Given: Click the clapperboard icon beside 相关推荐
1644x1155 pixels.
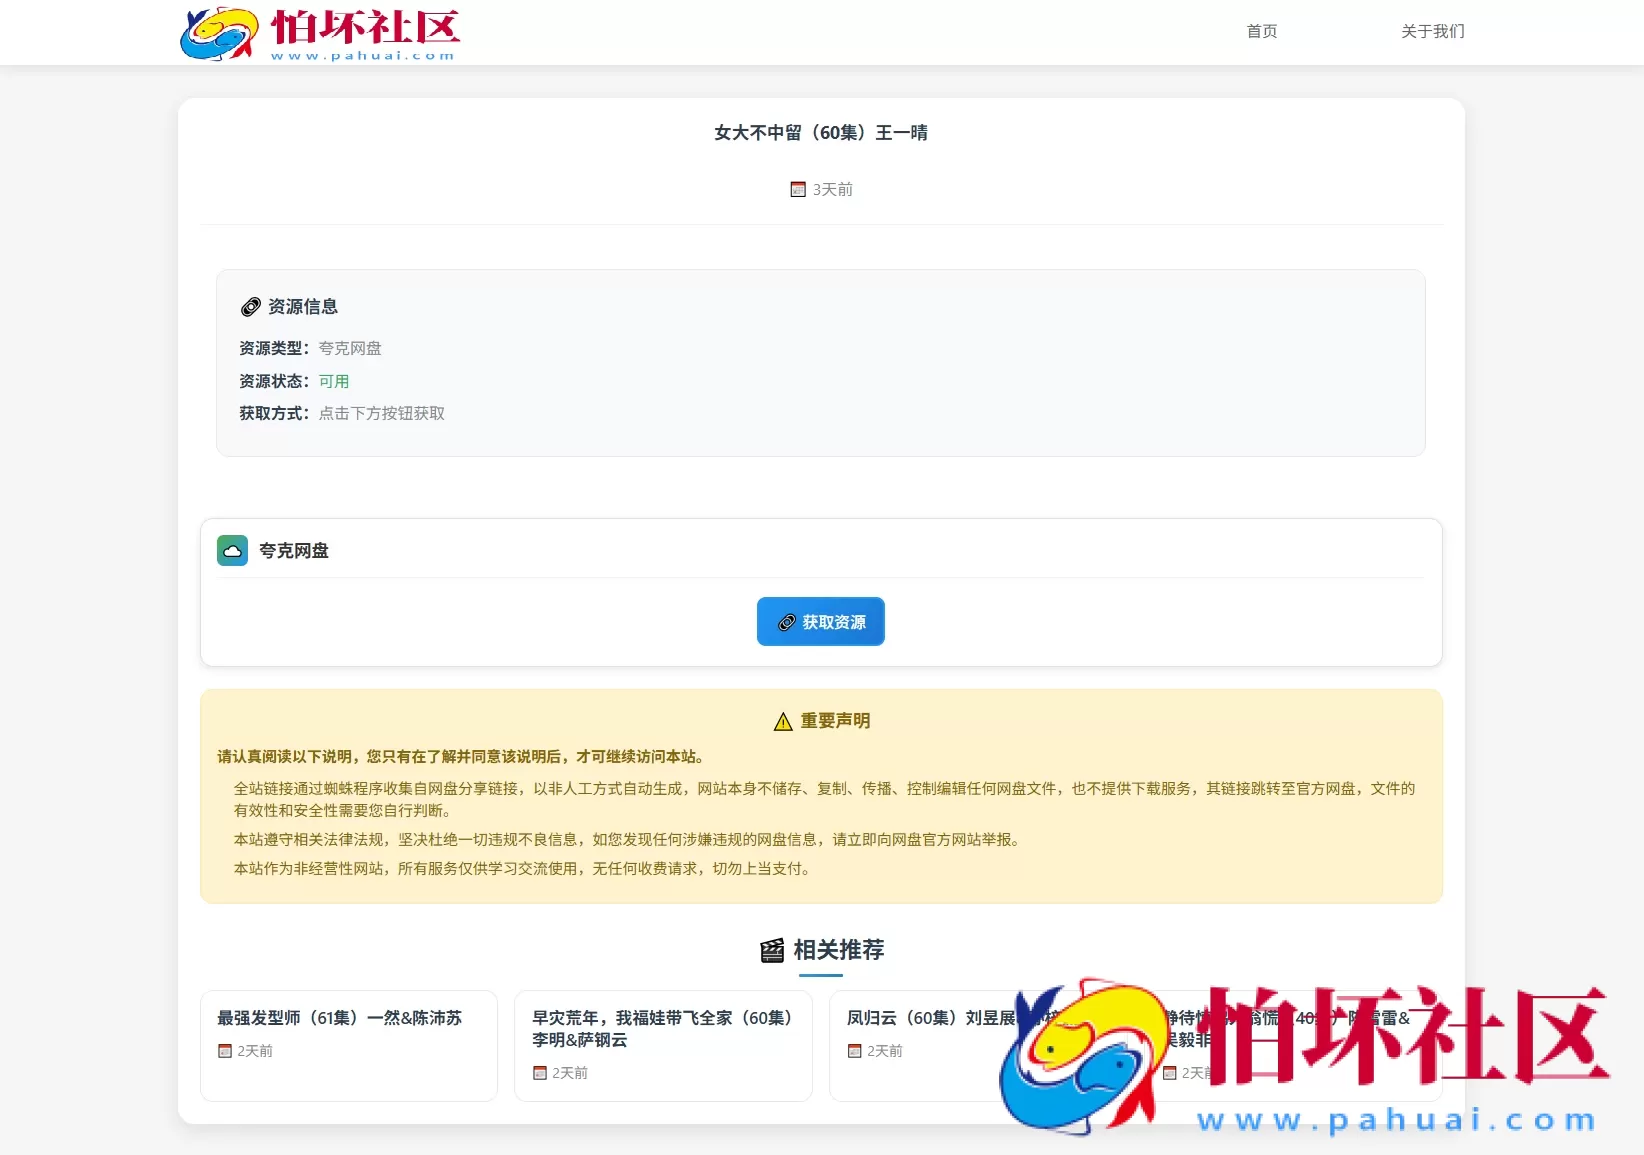Looking at the screenshot, I should [771, 951].
